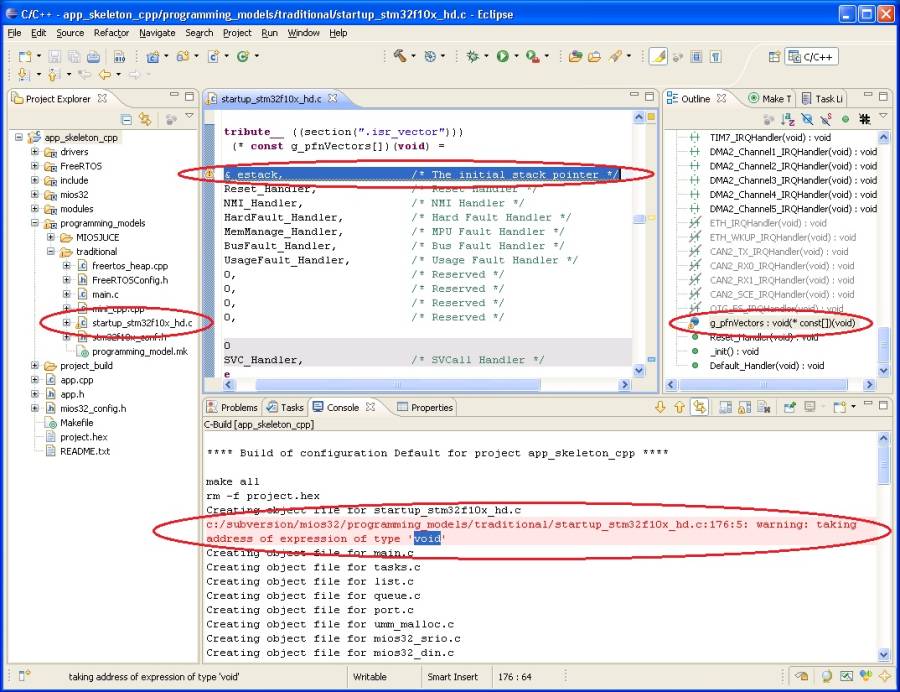Click the Debug bug icon
Image resolution: width=900 pixels, height=692 pixels.
tap(472, 57)
